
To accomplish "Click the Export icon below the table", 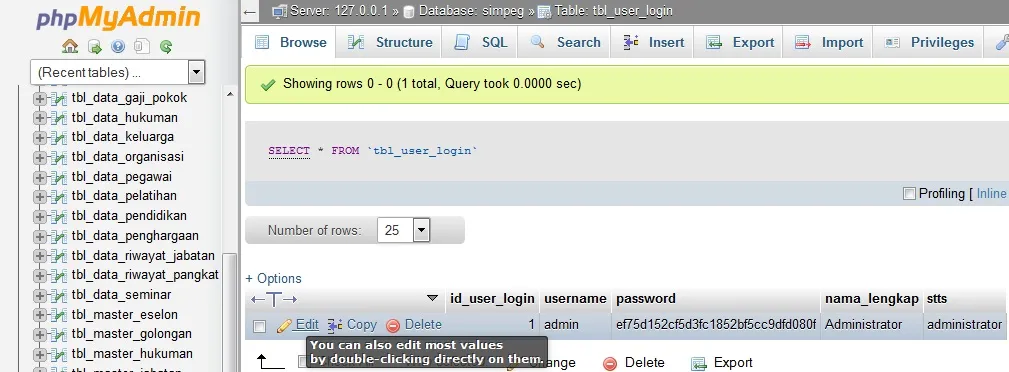I will click(x=699, y=364).
